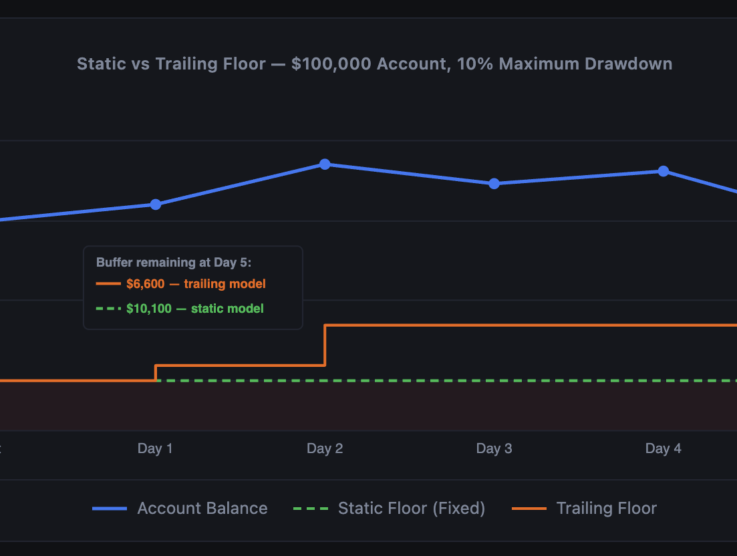
Task: Click the blue line swatch in legend
Action: coord(110,509)
